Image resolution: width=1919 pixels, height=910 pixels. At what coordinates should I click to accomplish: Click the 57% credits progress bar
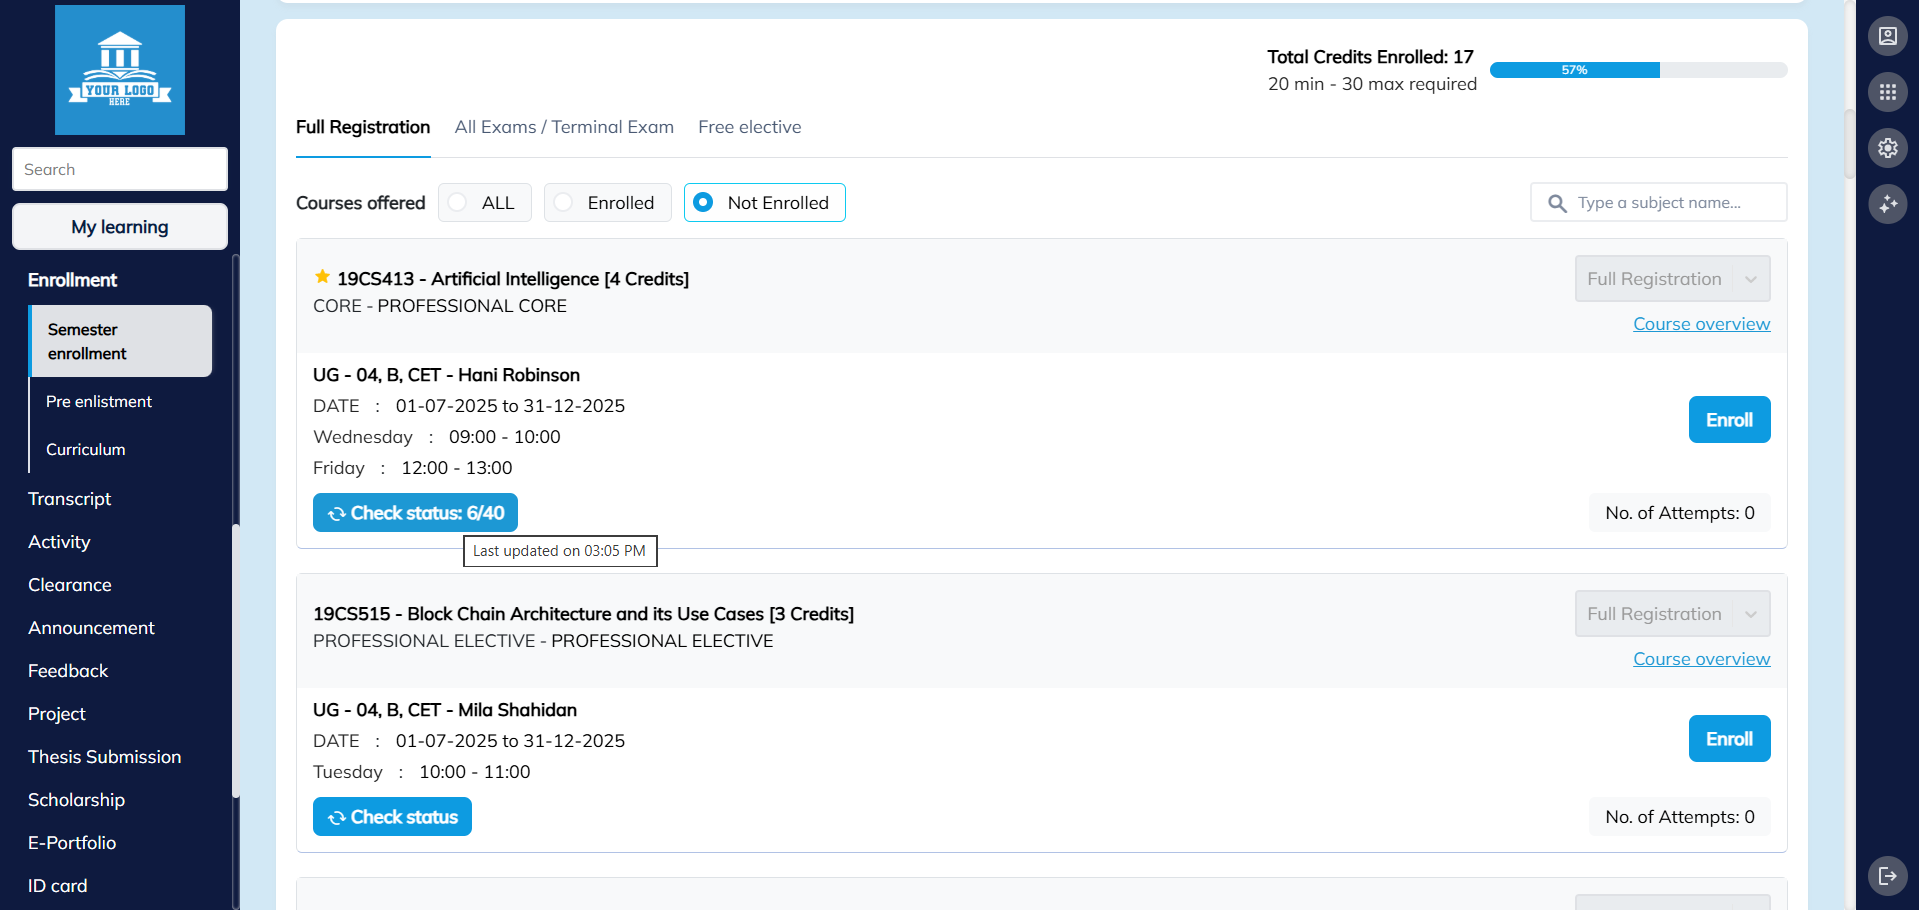(x=1637, y=70)
